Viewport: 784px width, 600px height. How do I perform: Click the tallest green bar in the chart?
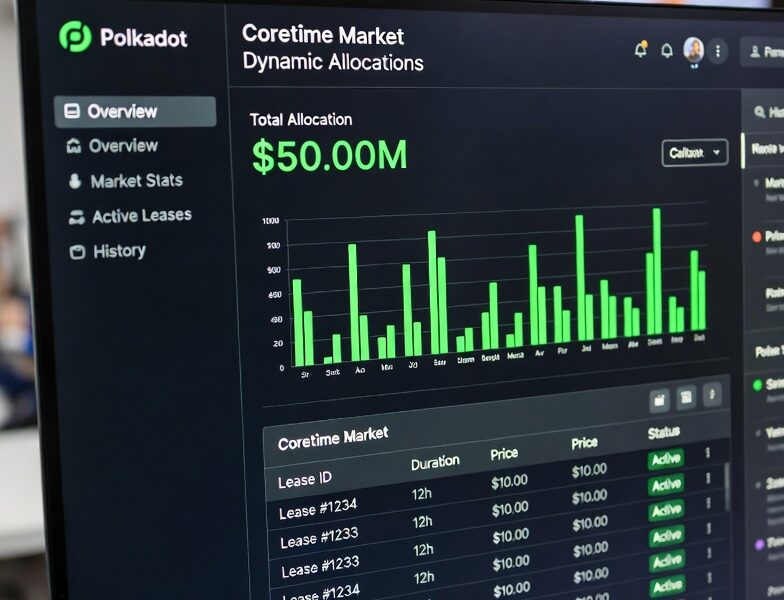tap(656, 271)
